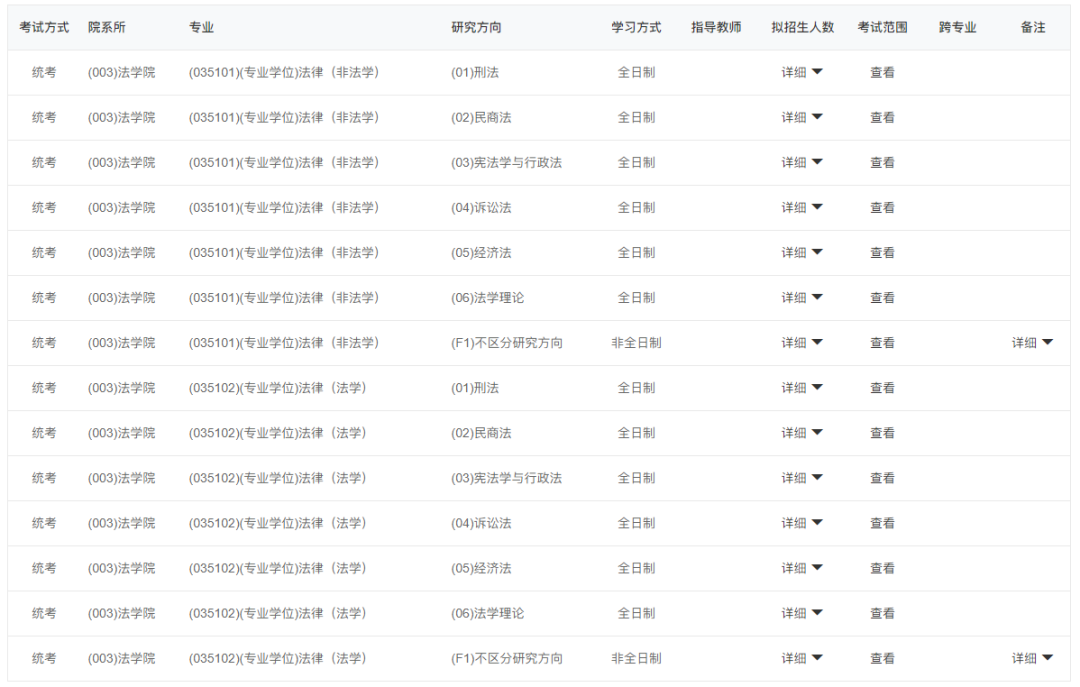Click 查看 for 035102 (03)宪法学与行政法 row

pos(882,478)
